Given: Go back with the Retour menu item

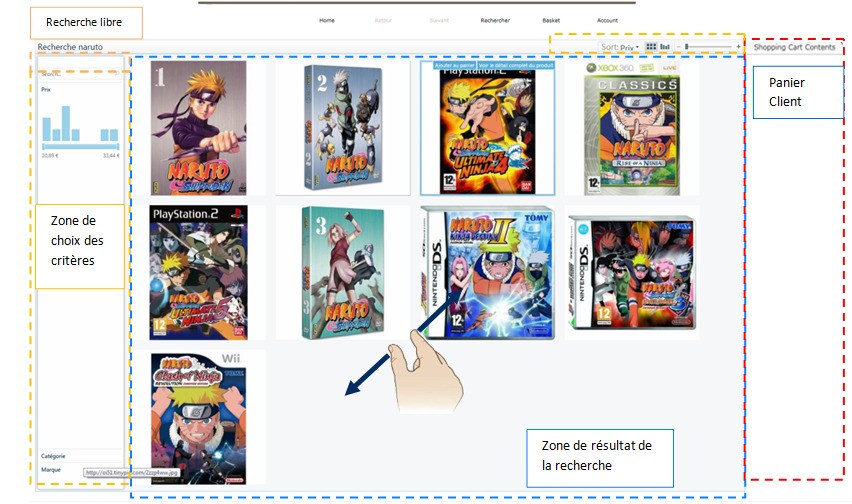Looking at the screenshot, I should 383,21.
